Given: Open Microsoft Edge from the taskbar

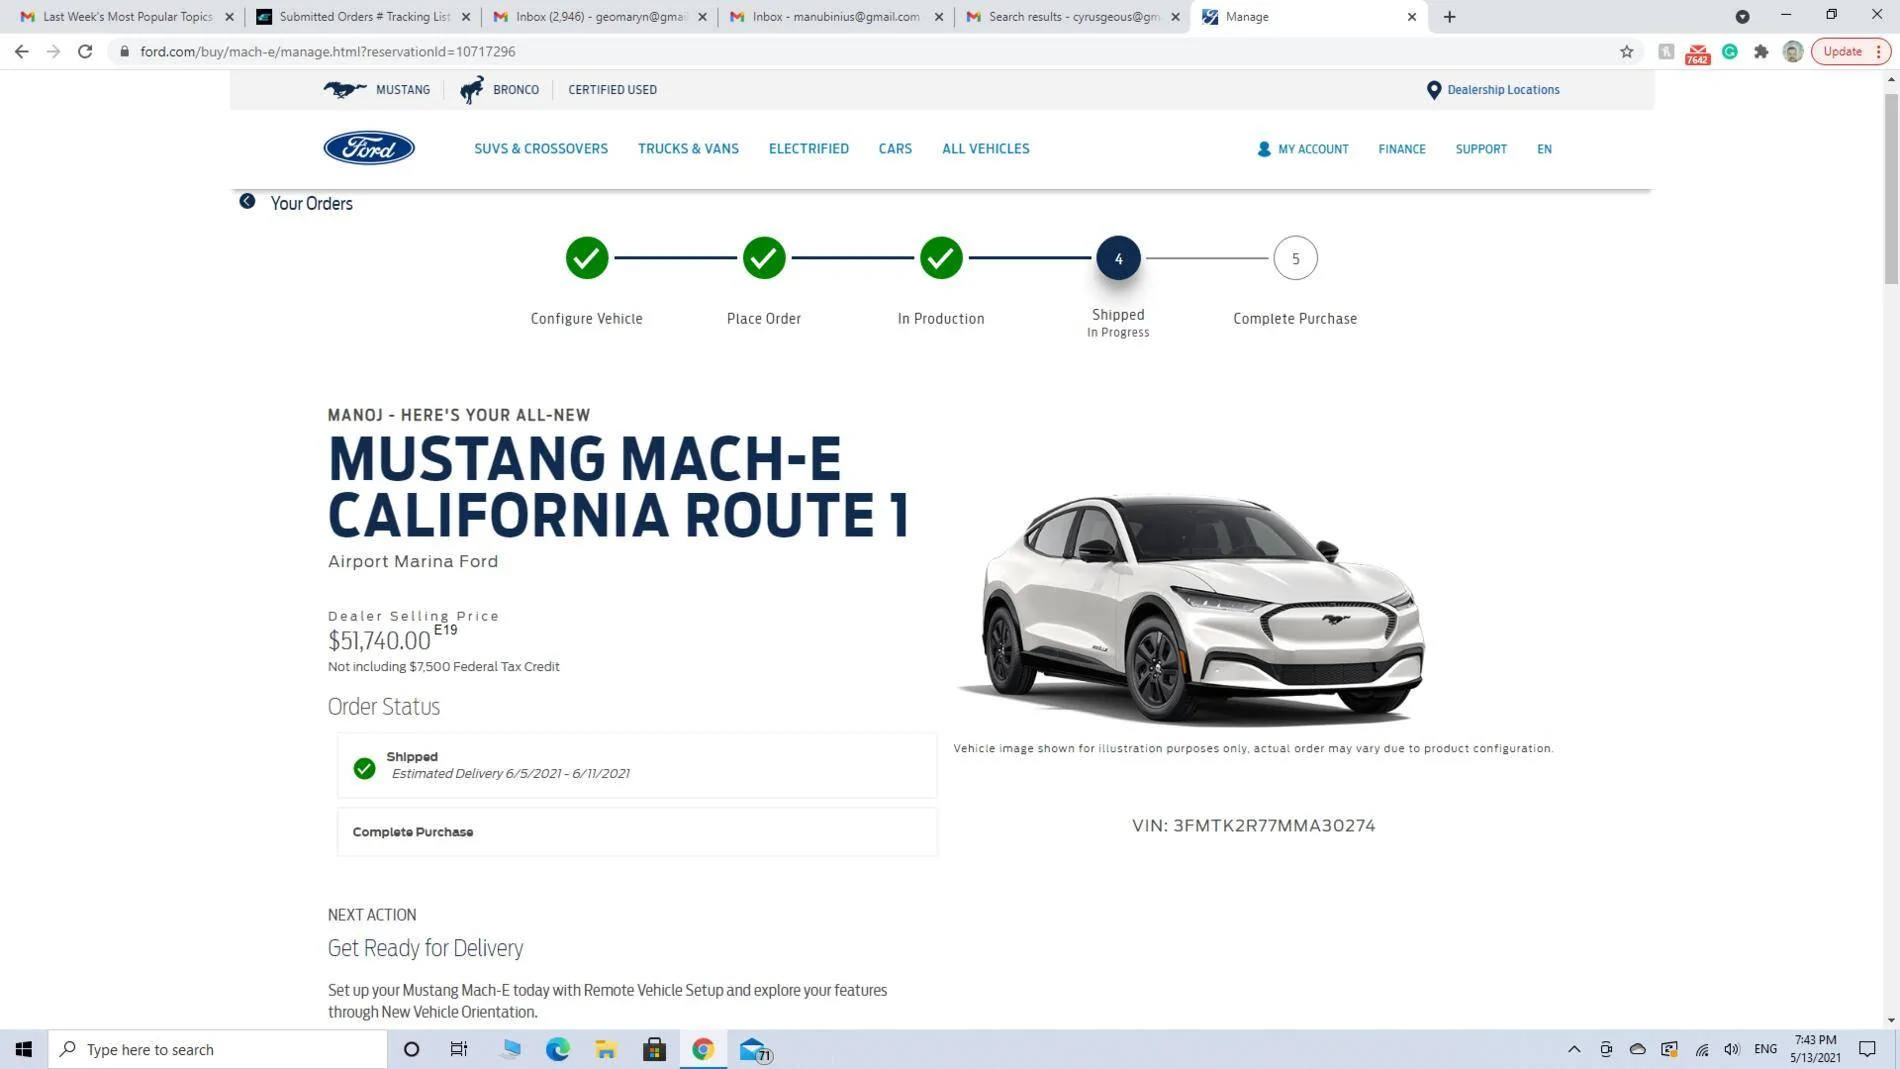Looking at the screenshot, I should [x=557, y=1049].
